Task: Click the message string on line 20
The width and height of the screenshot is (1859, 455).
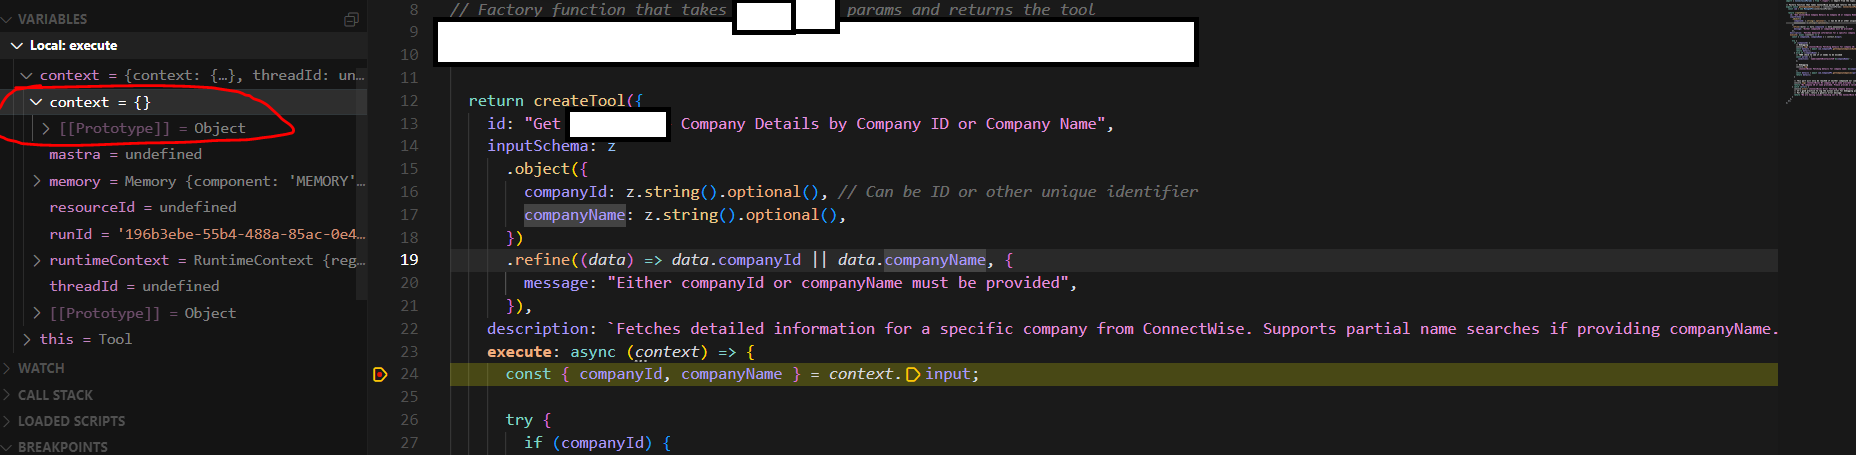Action: coord(842,283)
